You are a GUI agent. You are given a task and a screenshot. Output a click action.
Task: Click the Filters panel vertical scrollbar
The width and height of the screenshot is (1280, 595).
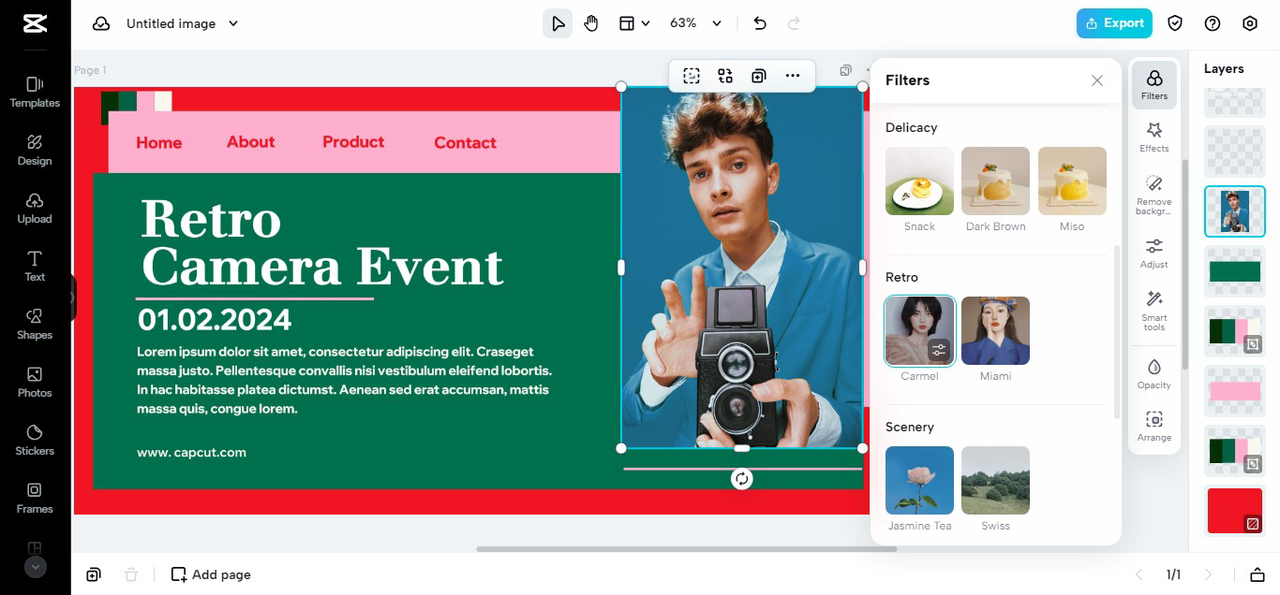click(x=1117, y=332)
